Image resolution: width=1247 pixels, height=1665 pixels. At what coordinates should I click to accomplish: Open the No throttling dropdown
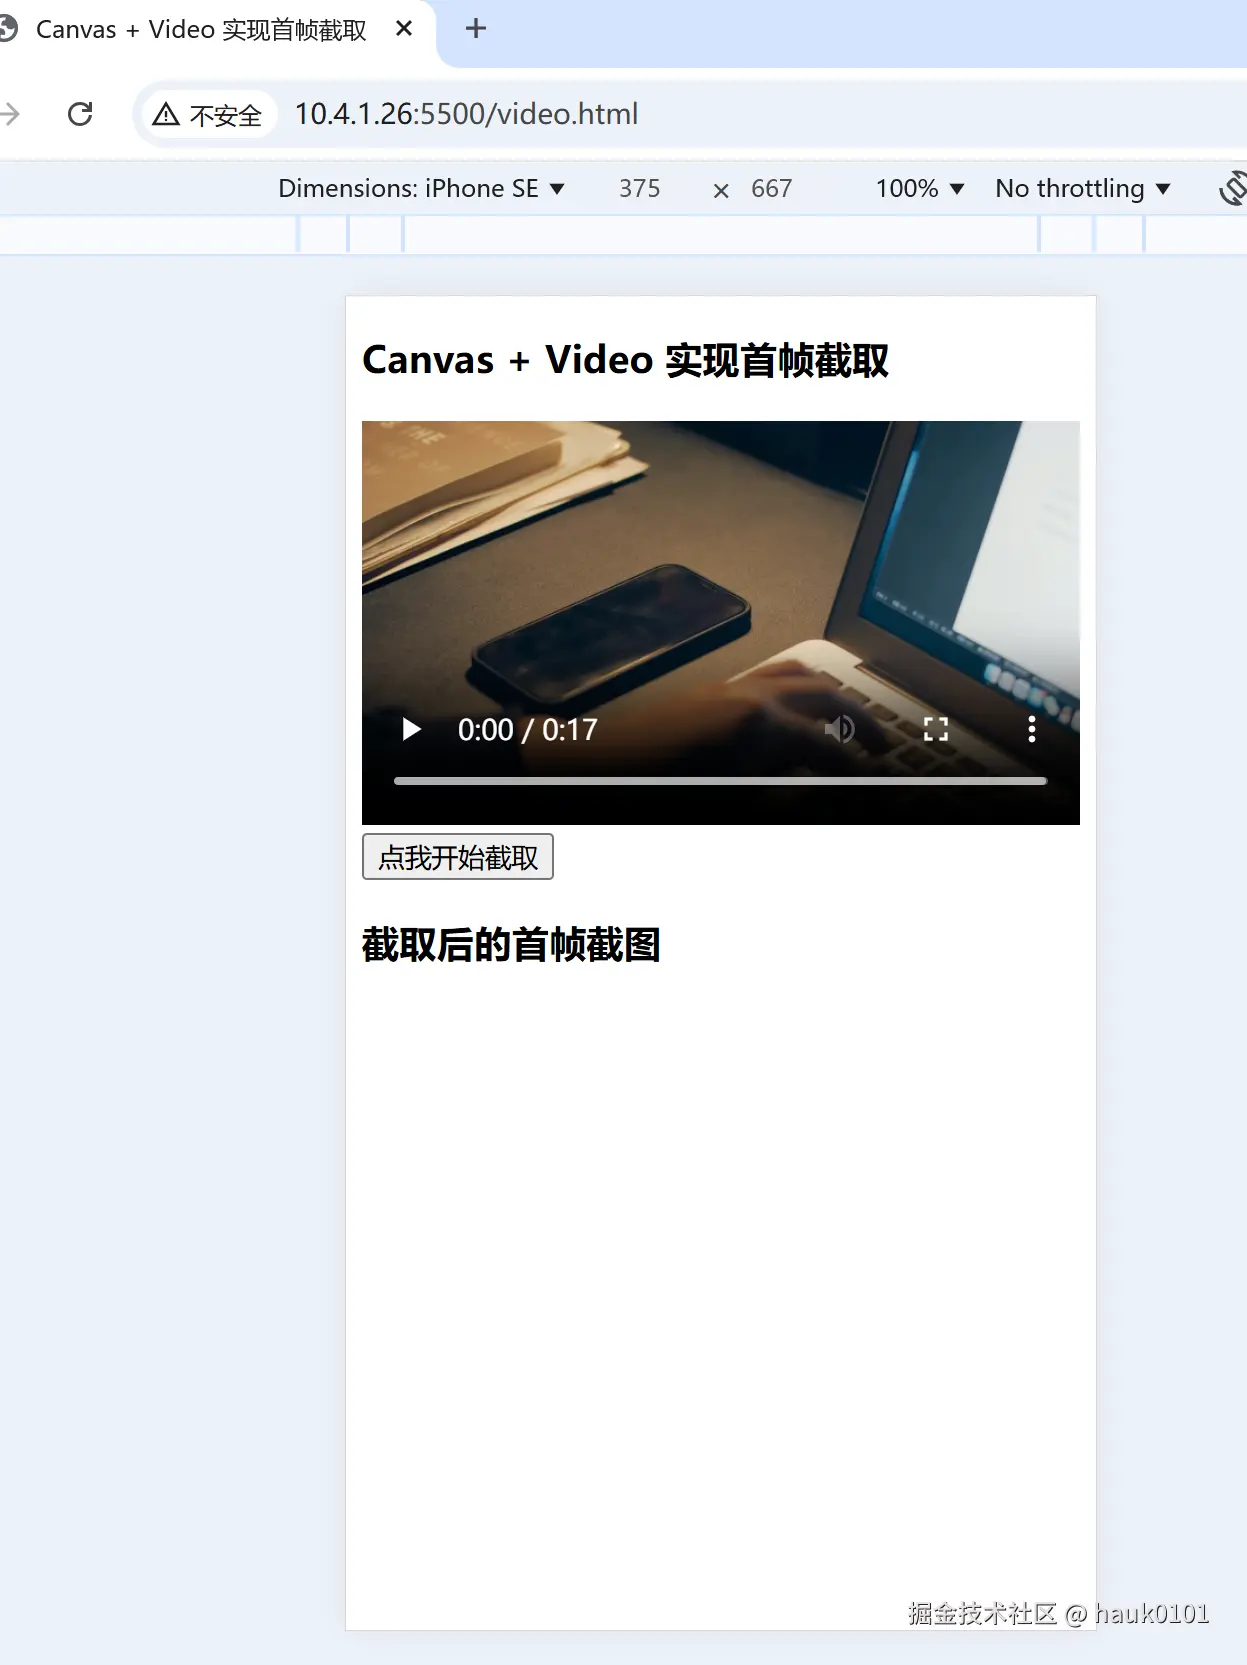(1082, 188)
